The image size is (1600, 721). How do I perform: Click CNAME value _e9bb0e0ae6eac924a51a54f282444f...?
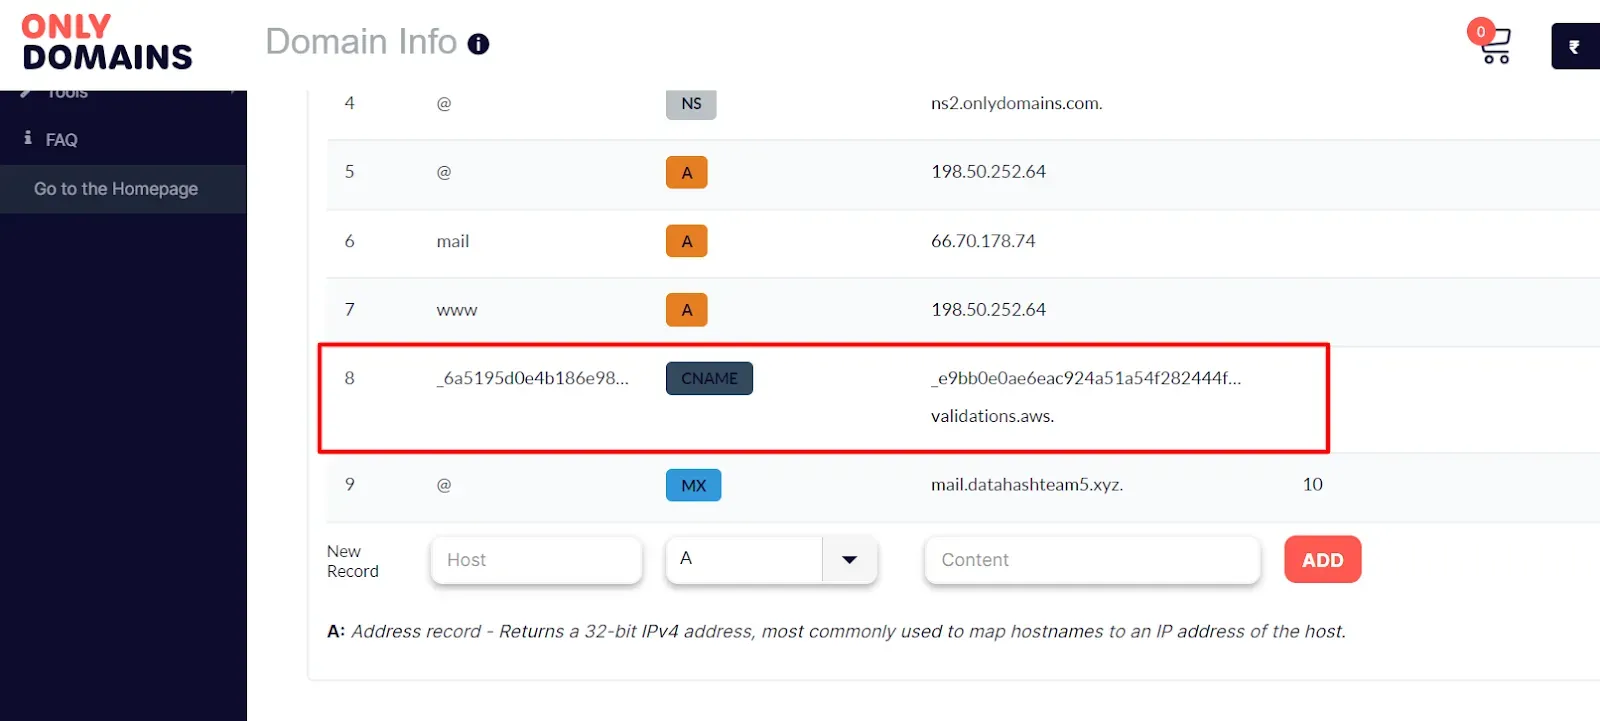tap(1086, 378)
